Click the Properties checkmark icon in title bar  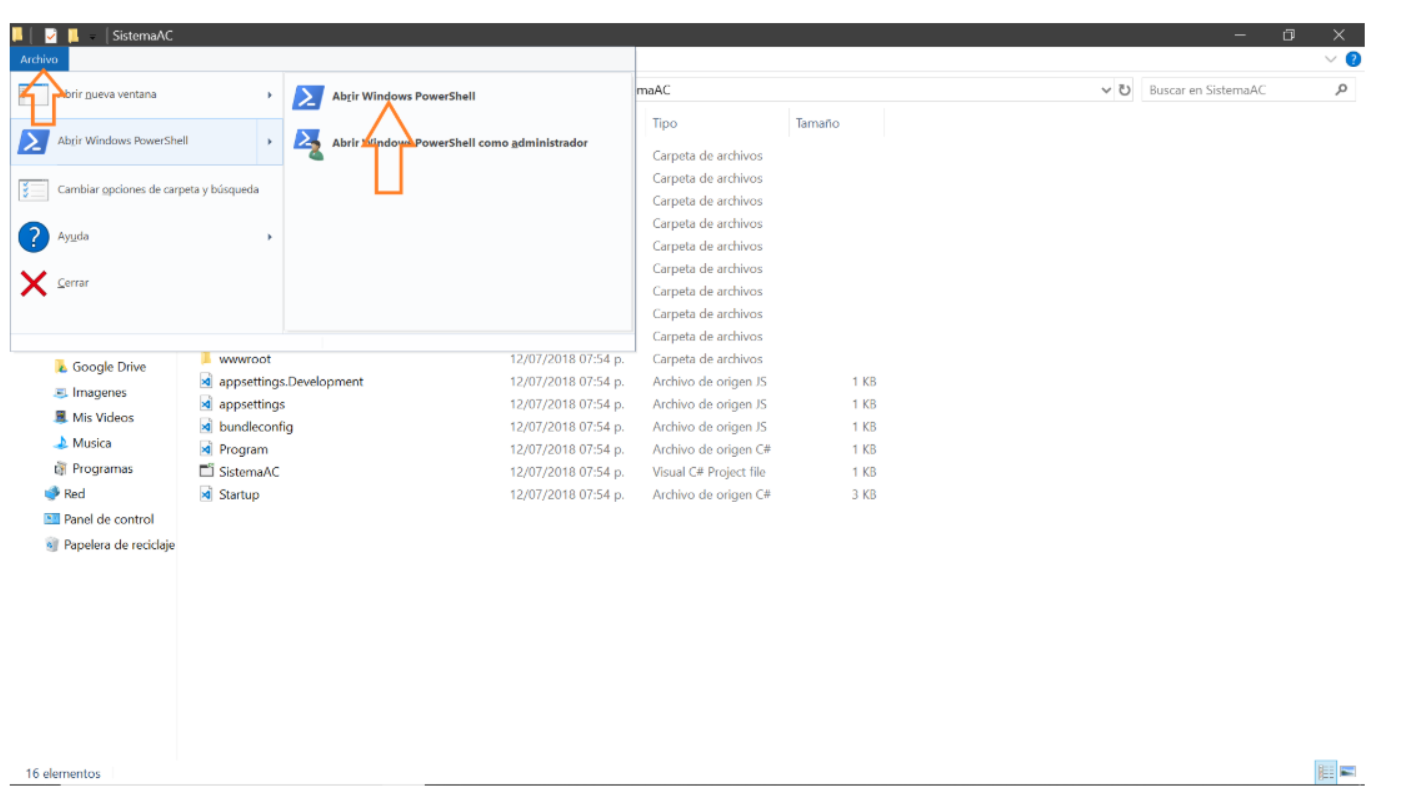[x=51, y=35]
